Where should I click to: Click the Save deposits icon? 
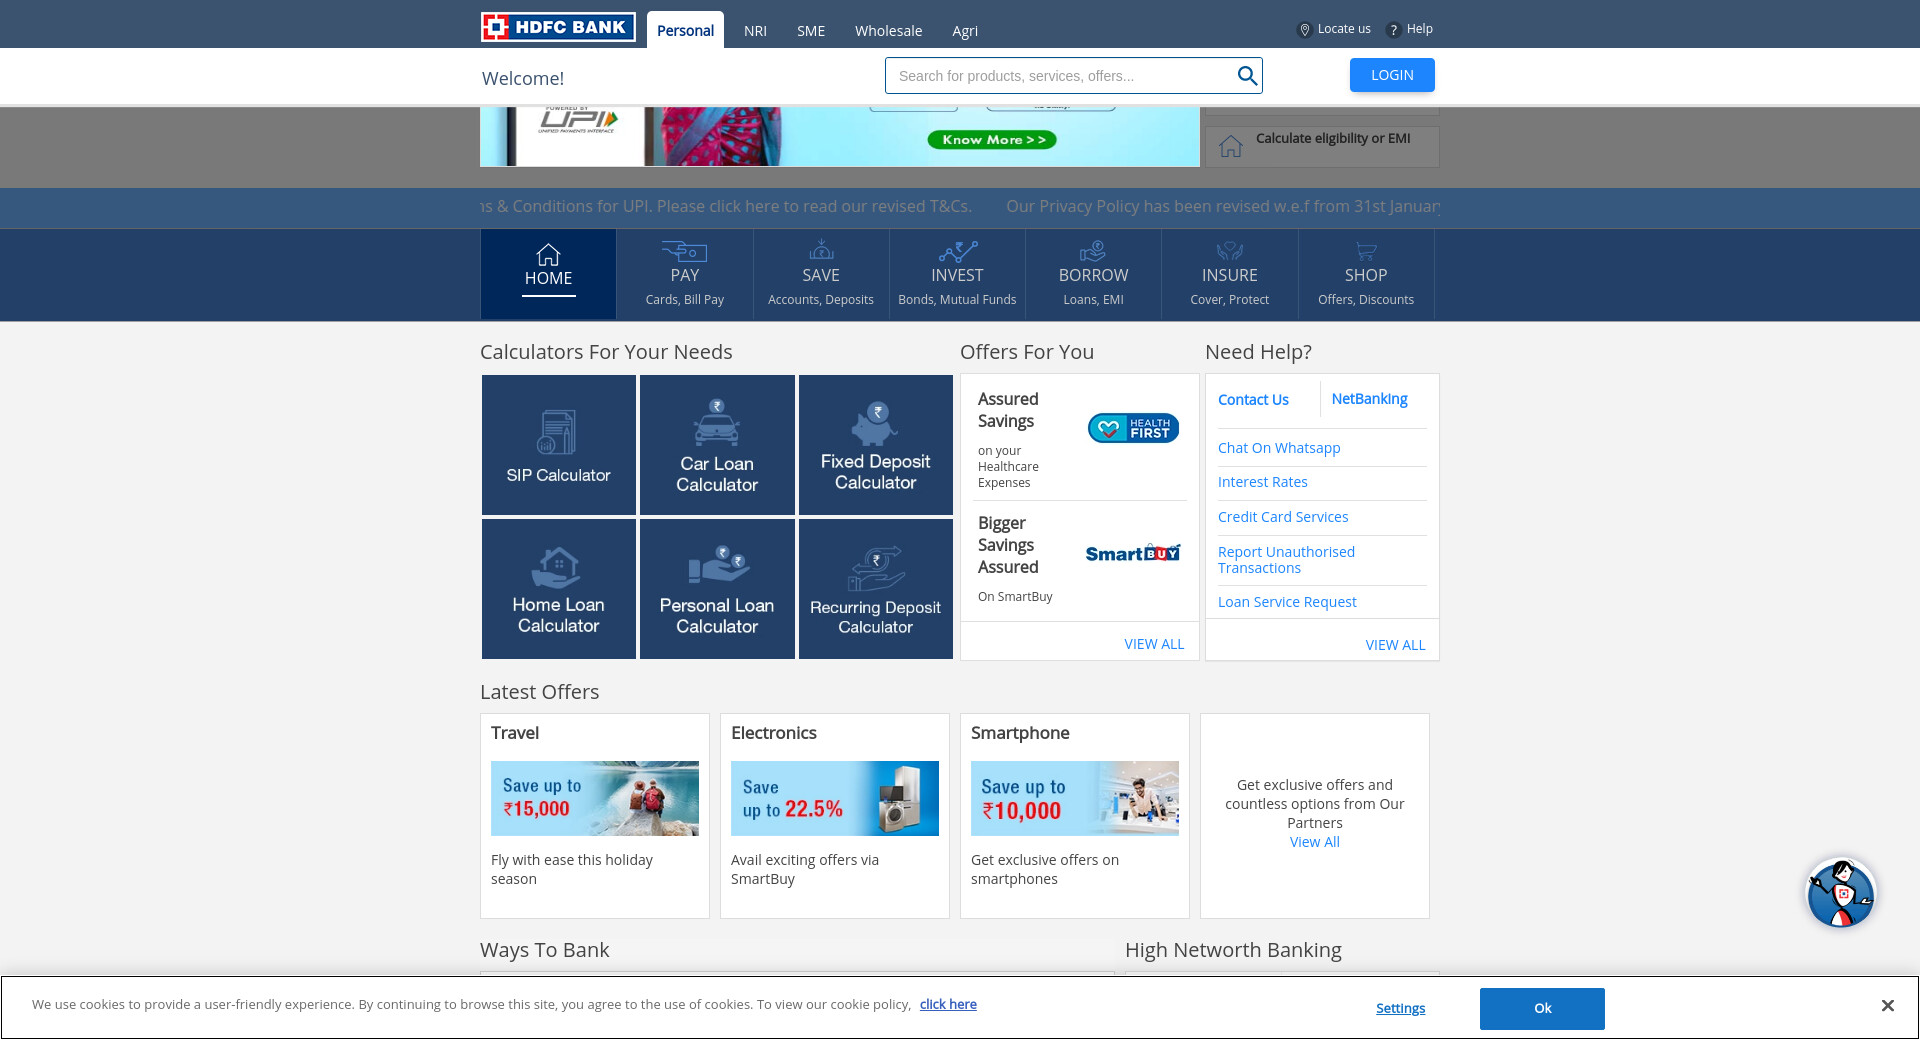[821, 249]
